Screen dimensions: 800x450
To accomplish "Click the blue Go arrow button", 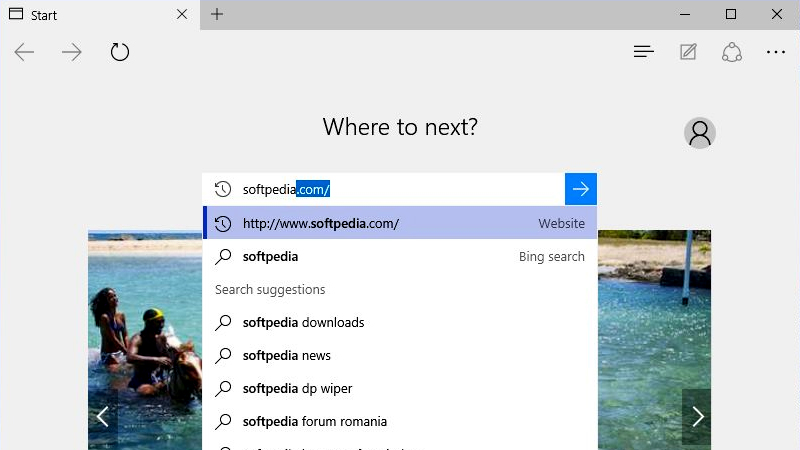I will click(581, 189).
